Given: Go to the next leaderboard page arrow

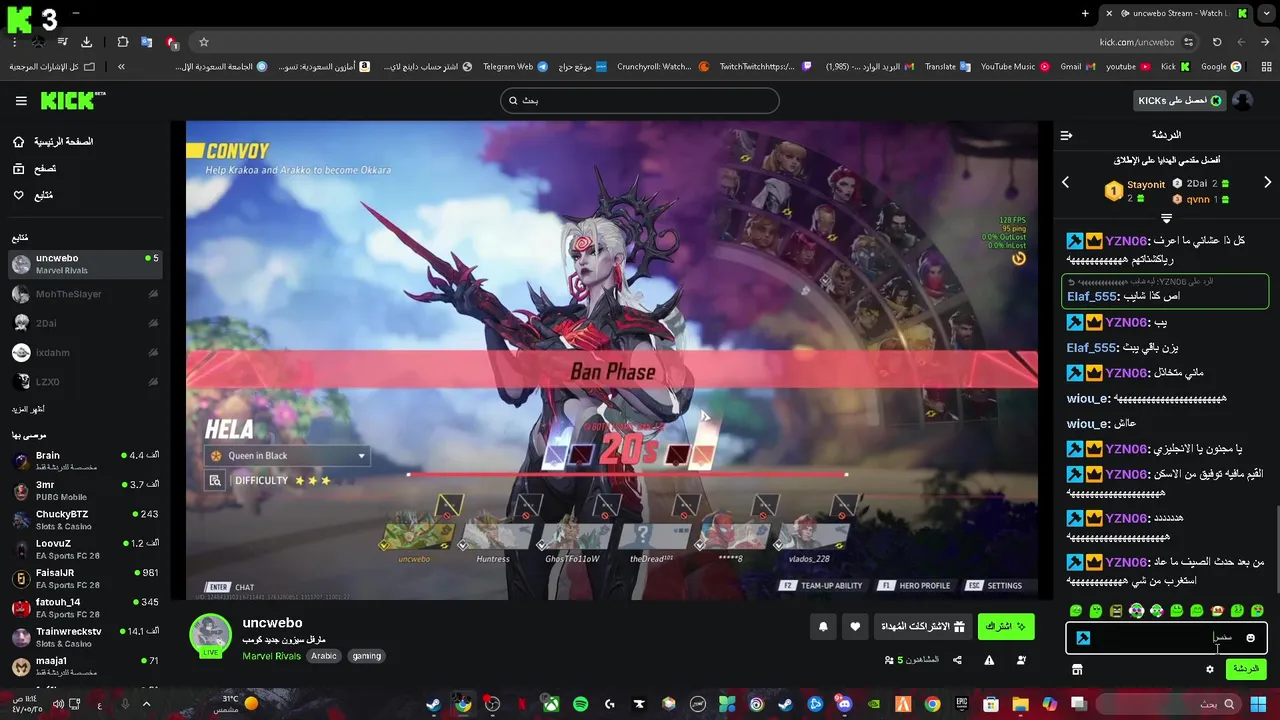Looking at the screenshot, I should coord(1267,182).
